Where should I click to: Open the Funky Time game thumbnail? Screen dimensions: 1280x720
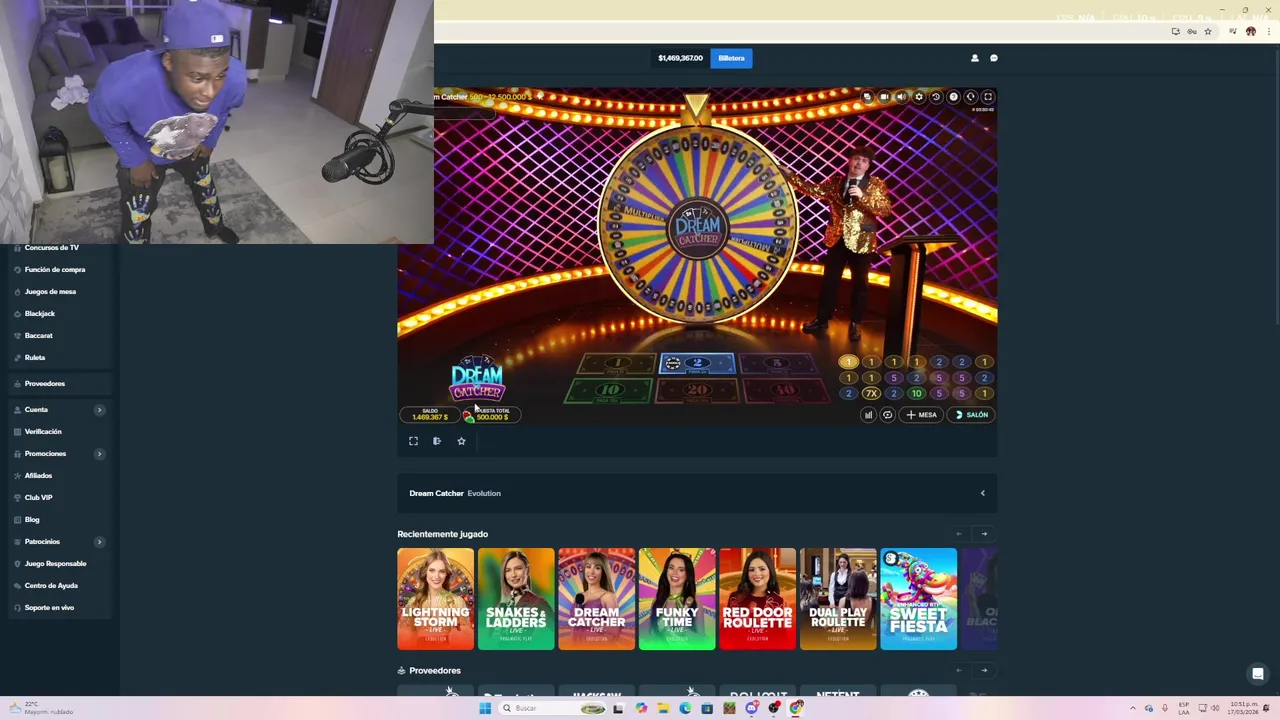coord(677,599)
